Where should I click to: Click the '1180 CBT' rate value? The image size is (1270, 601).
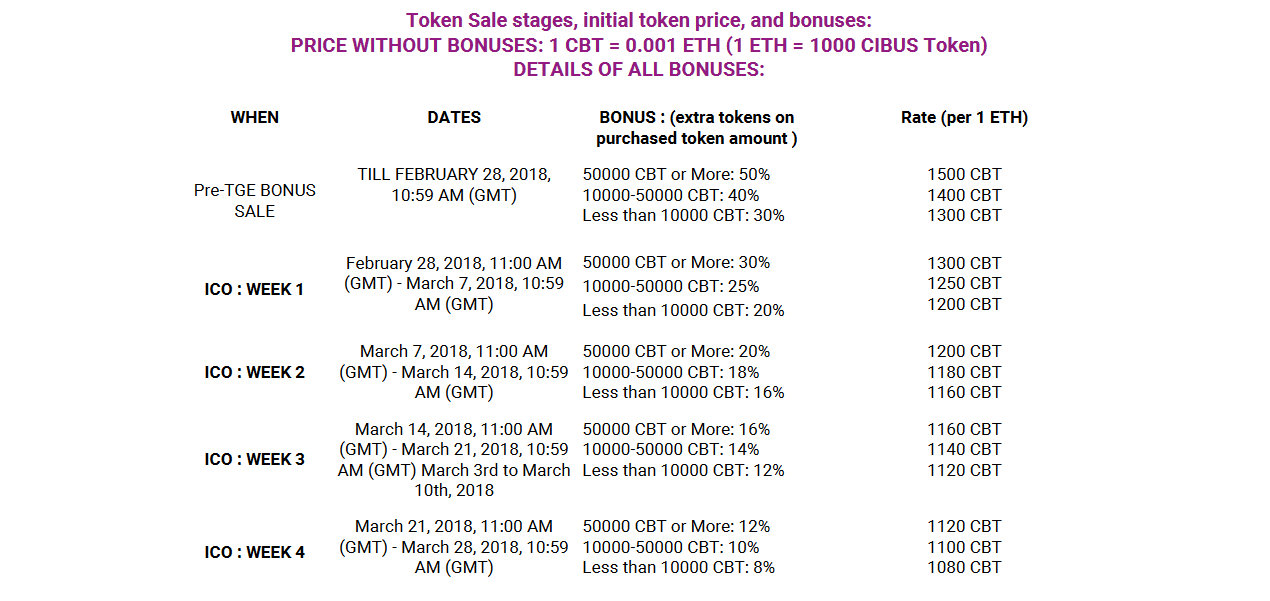(x=964, y=372)
